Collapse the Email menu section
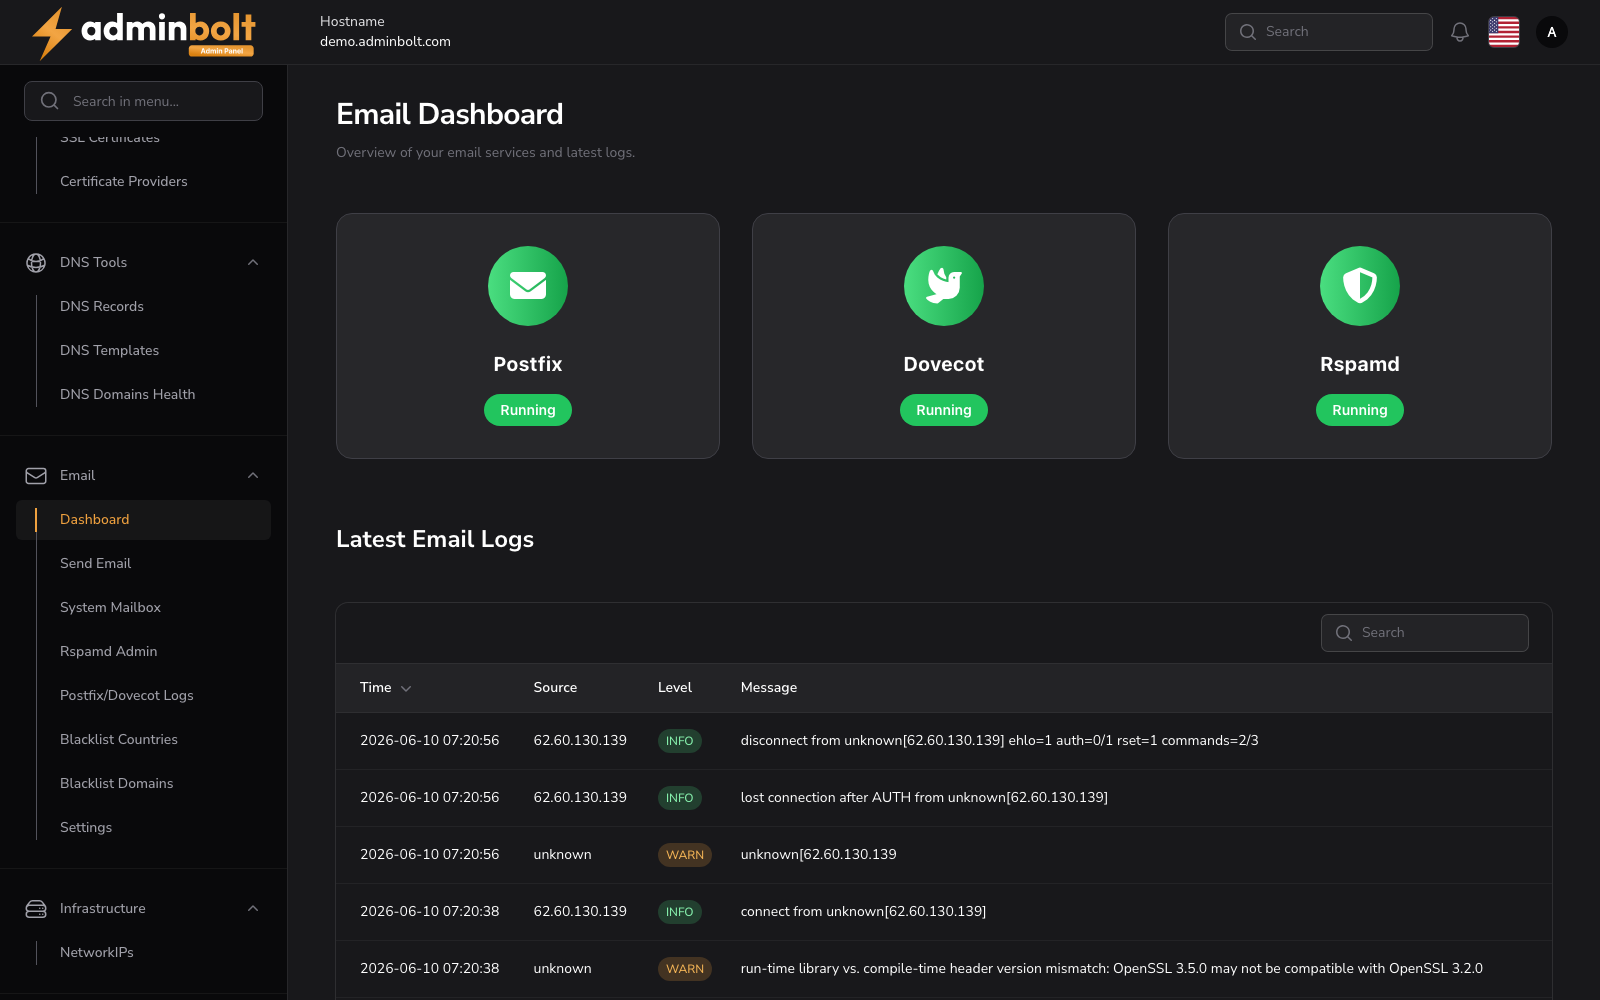 pos(253,475)
